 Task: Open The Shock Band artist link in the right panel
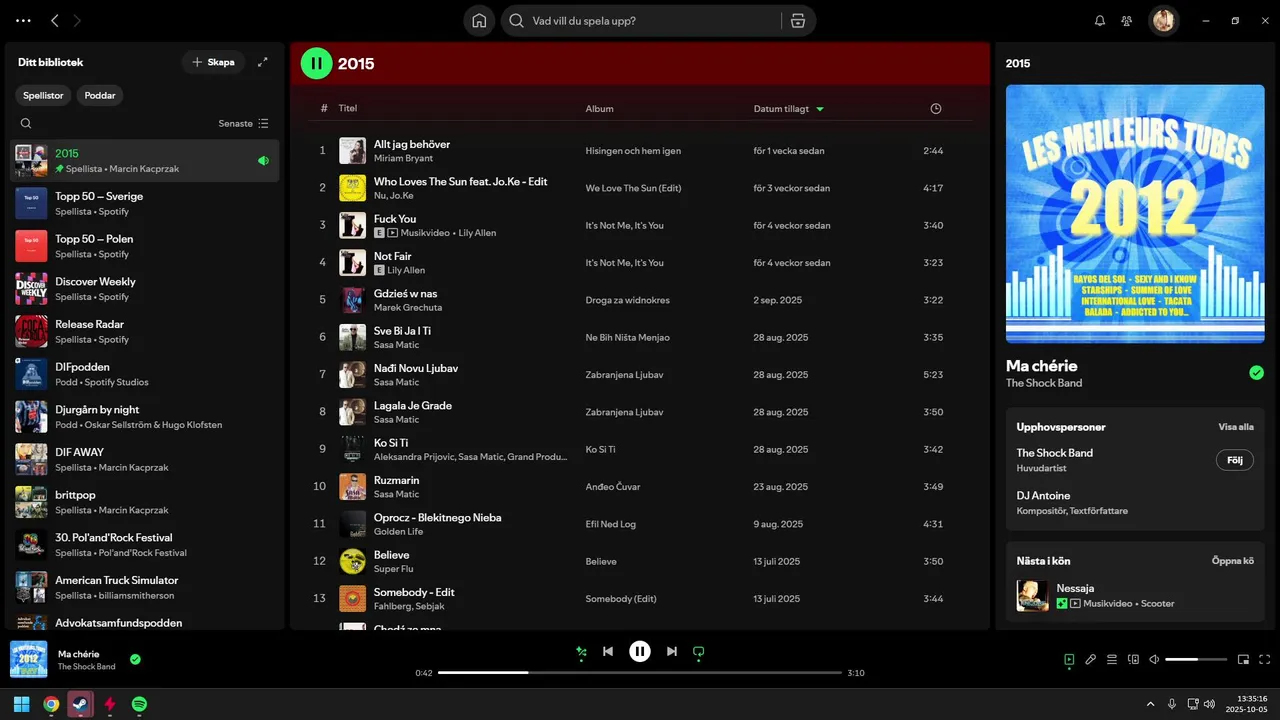(1055, 453)
